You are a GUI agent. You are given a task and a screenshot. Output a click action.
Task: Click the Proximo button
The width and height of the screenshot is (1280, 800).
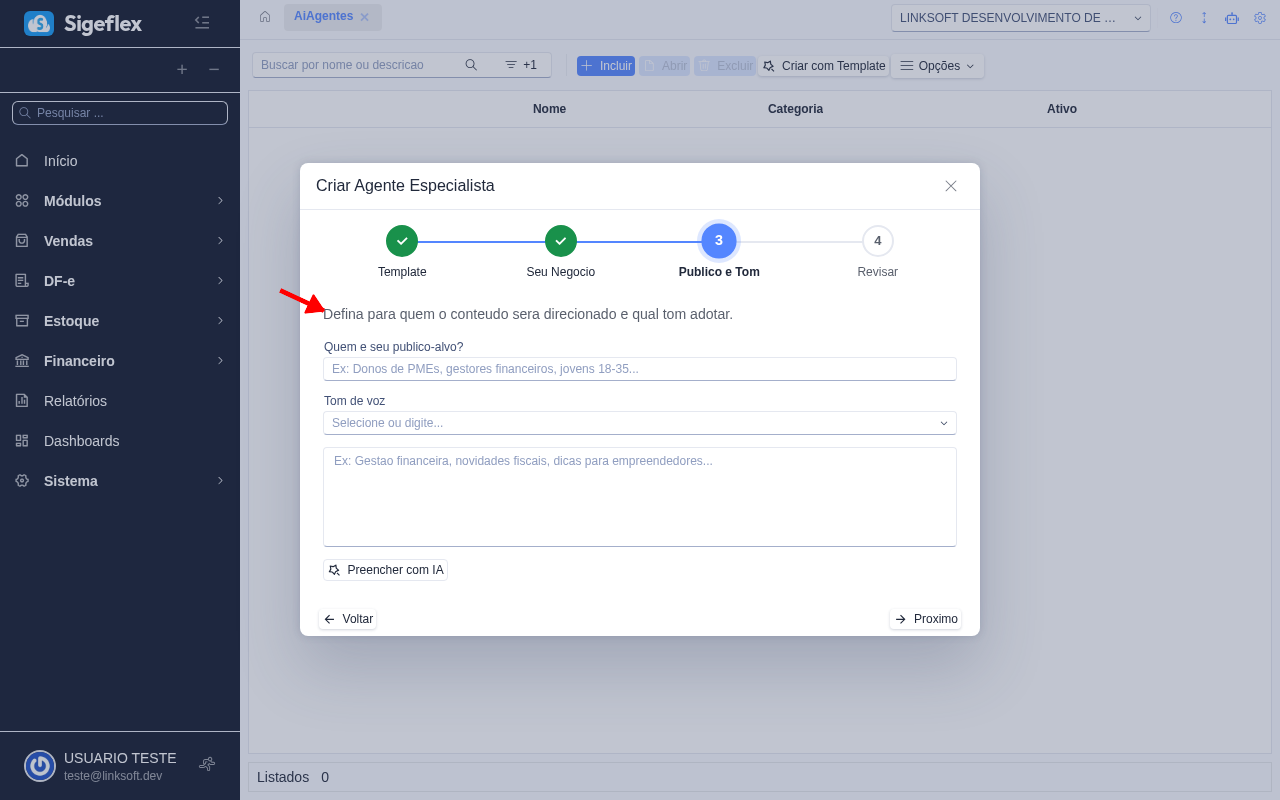coord(926,619)
